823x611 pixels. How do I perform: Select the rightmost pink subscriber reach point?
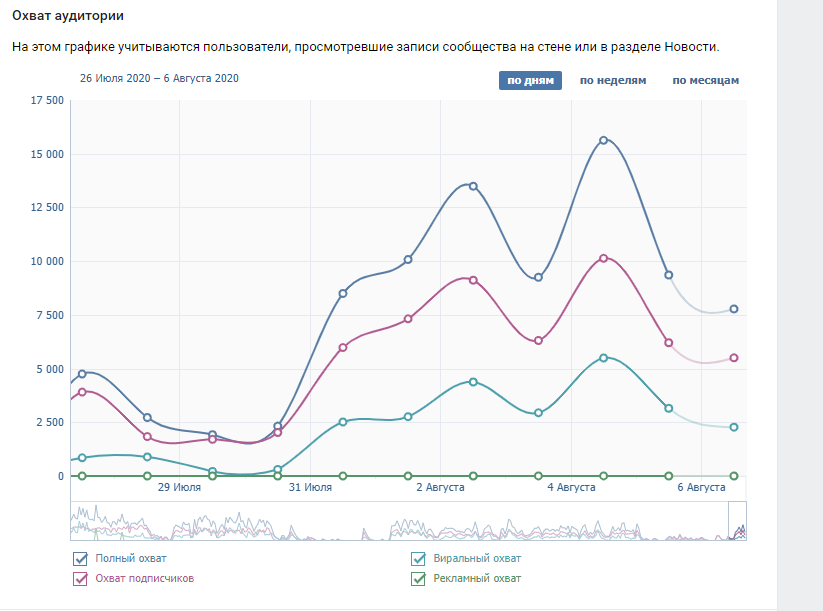click(x=734, y=358)
